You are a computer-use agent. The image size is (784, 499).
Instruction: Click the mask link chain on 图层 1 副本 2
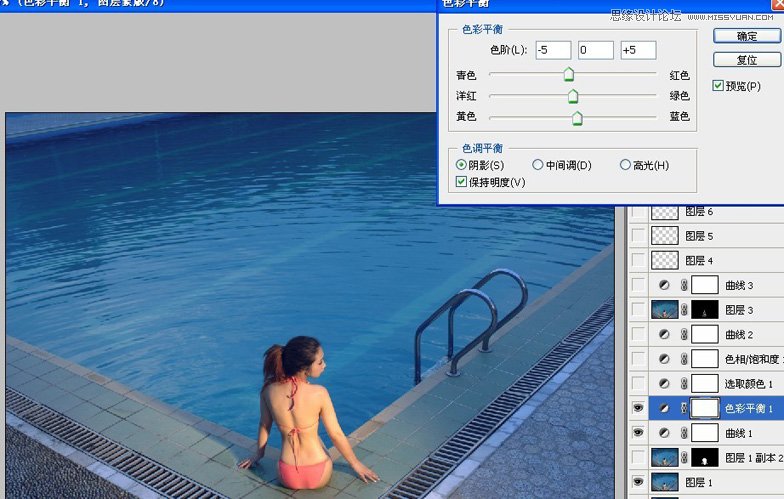[x=685, y=457]
